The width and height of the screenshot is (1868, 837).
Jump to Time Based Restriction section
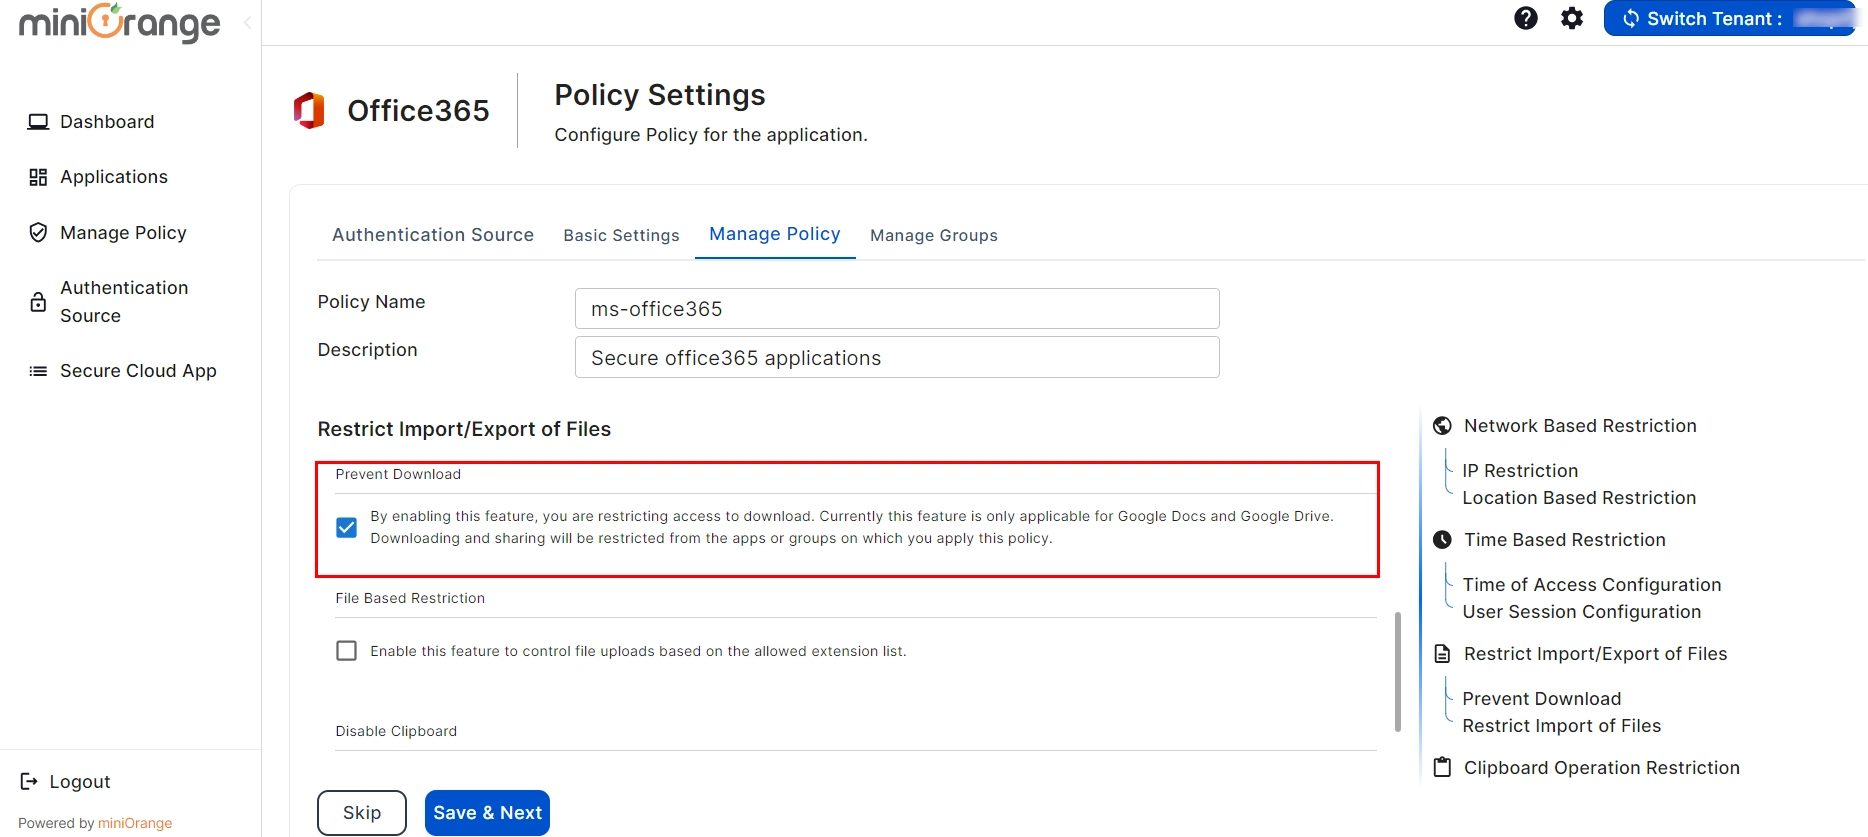[1565, 540]
